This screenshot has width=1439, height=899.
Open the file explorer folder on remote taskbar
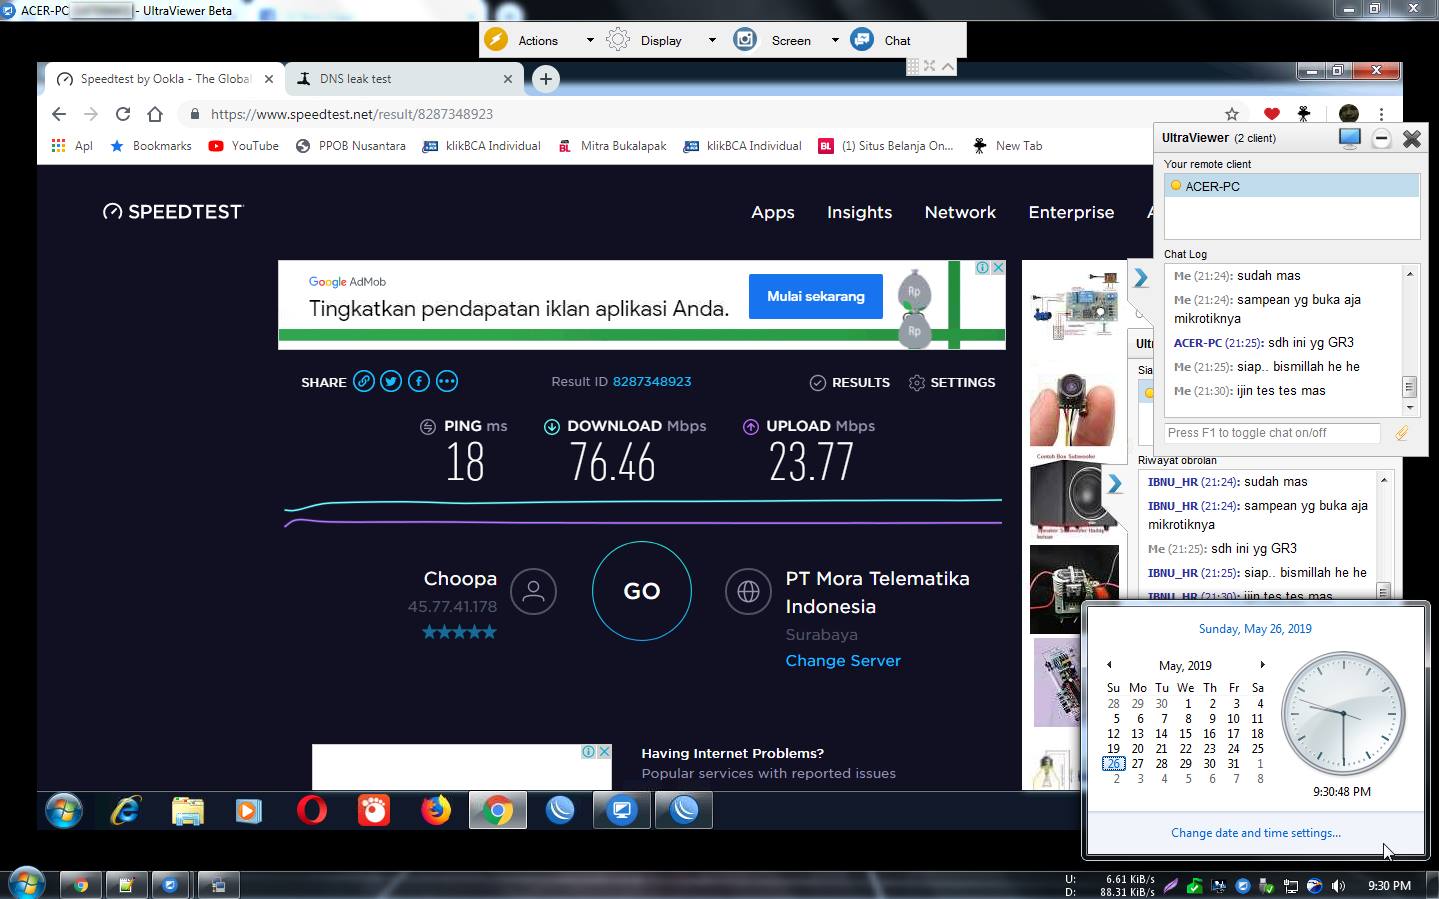pyautogui.click(x=187, y=810)
